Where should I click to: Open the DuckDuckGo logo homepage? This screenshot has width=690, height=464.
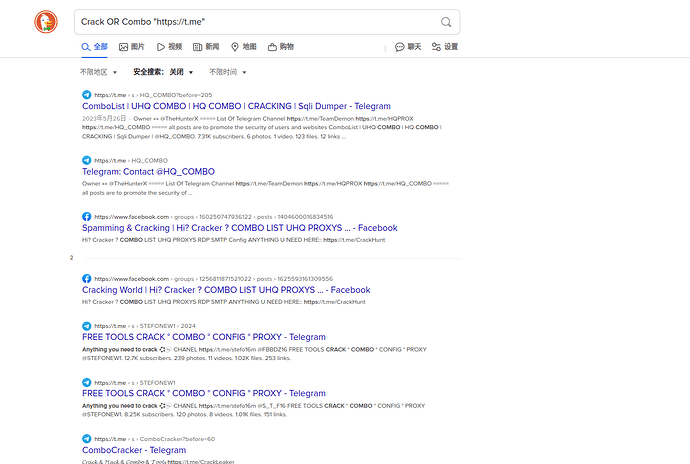[x=46, y=22]
